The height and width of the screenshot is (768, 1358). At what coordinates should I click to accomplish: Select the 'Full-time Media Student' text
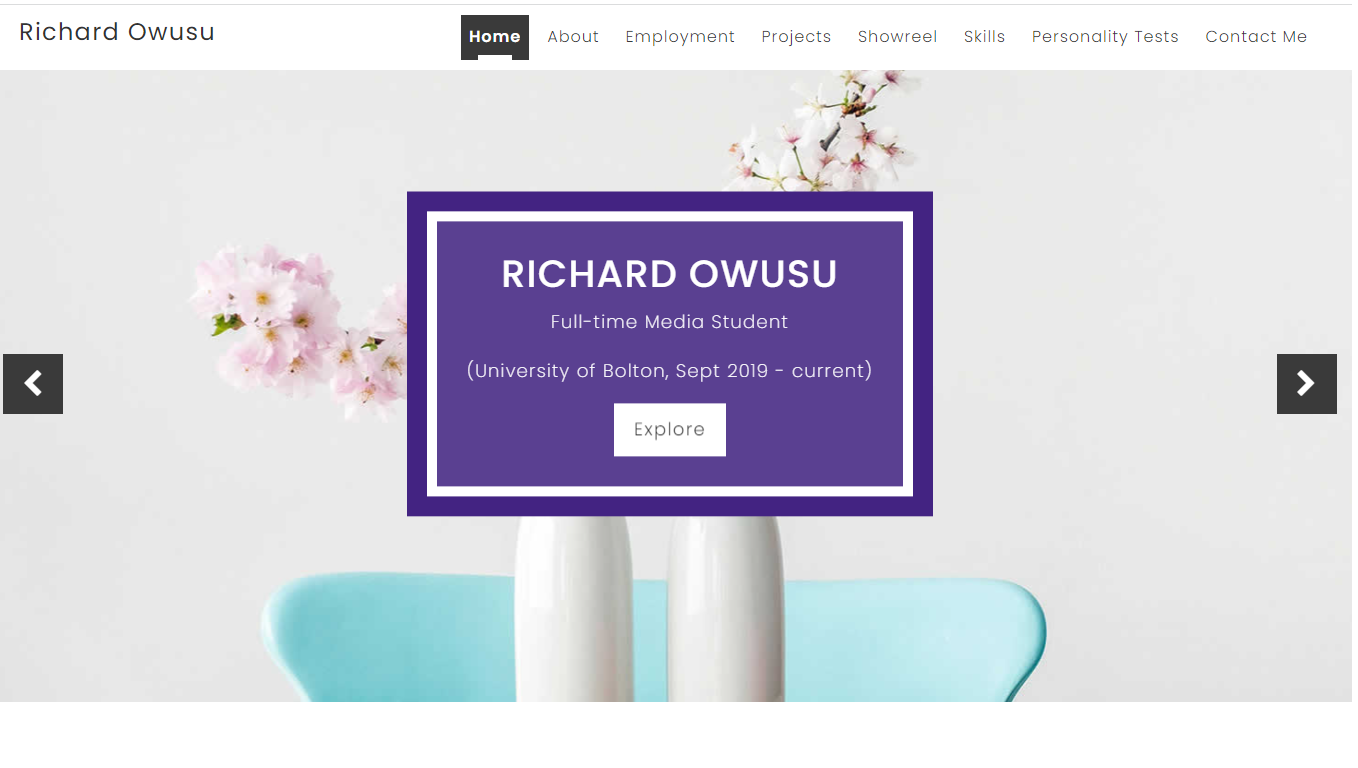670,322
